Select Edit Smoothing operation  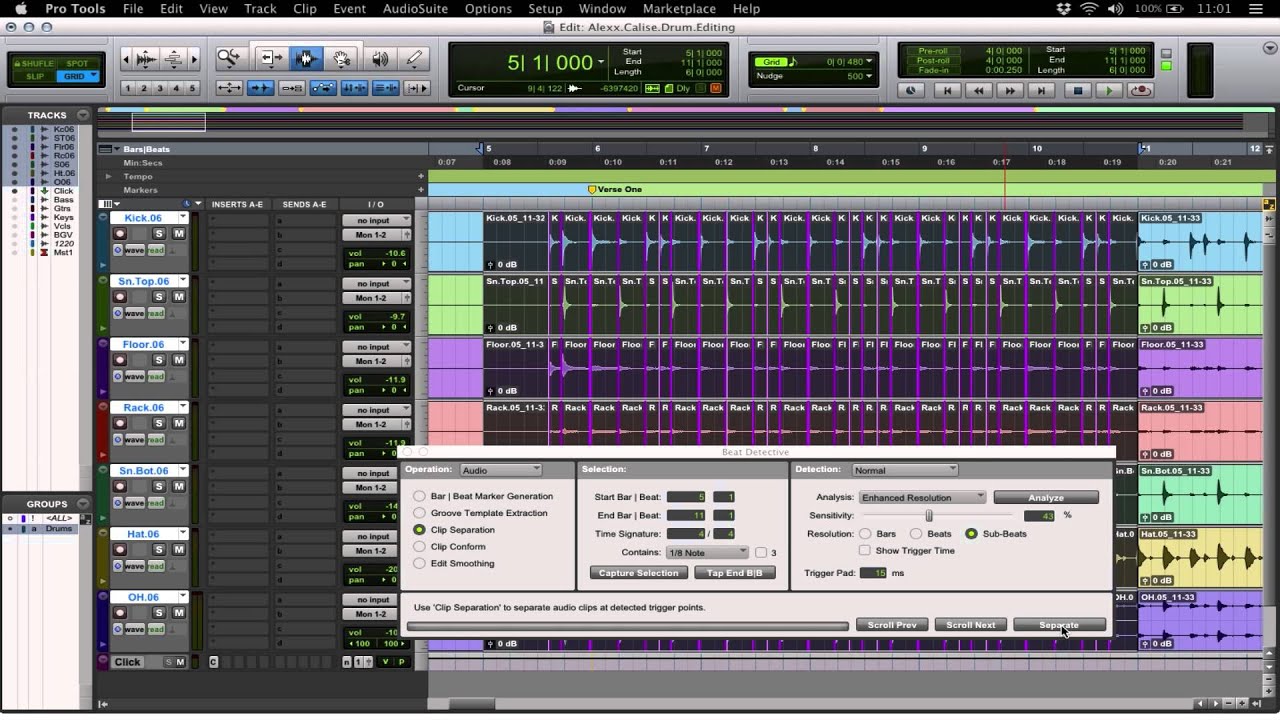(x=419, y=563)
